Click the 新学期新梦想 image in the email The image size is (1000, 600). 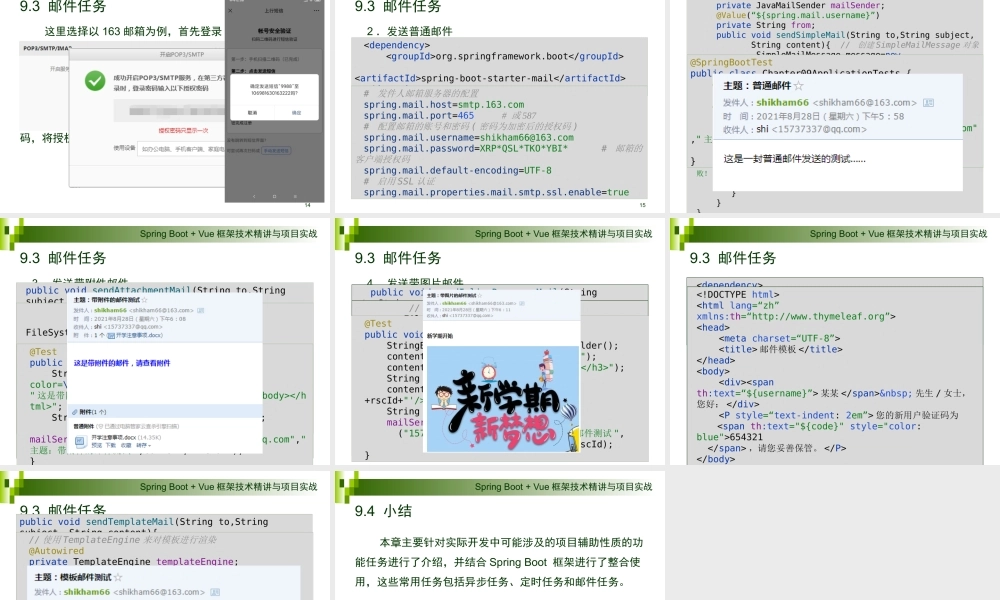pos(502,399)
